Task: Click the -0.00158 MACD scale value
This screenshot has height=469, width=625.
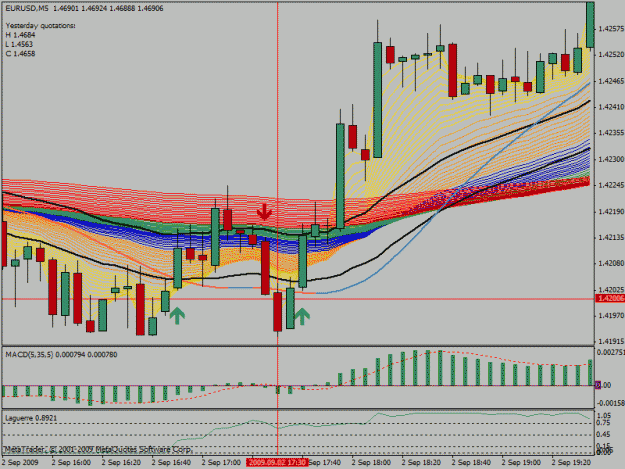Action: [x=611, y=403]
